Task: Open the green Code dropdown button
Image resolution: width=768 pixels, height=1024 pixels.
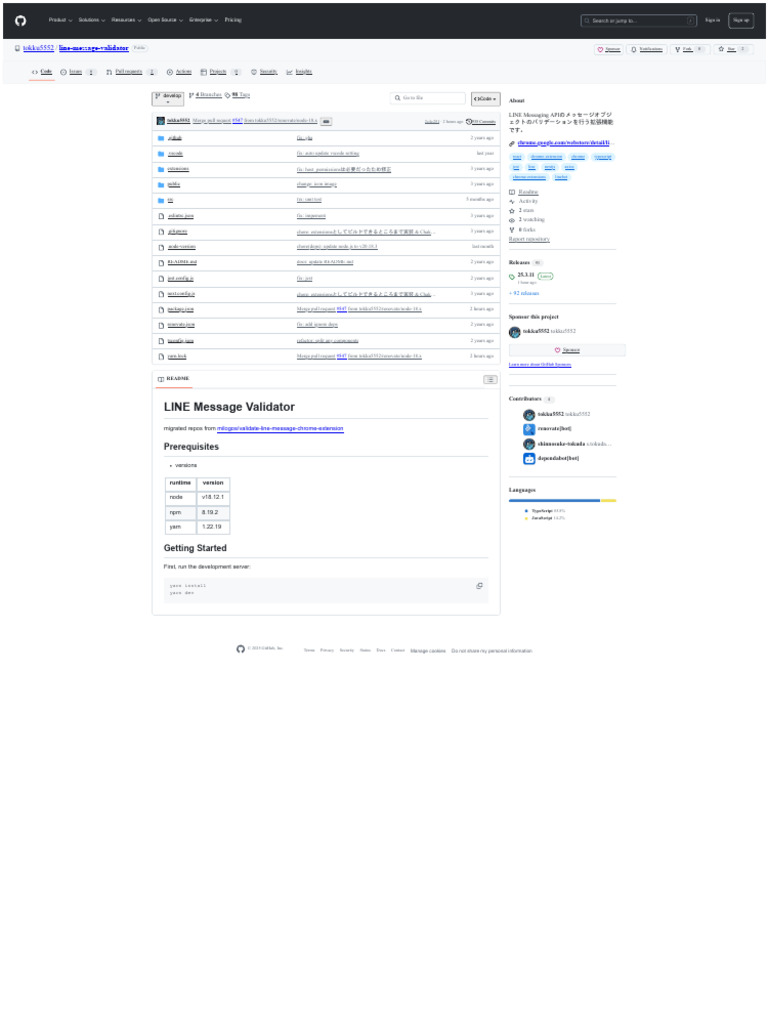Action: pos(485,99)
